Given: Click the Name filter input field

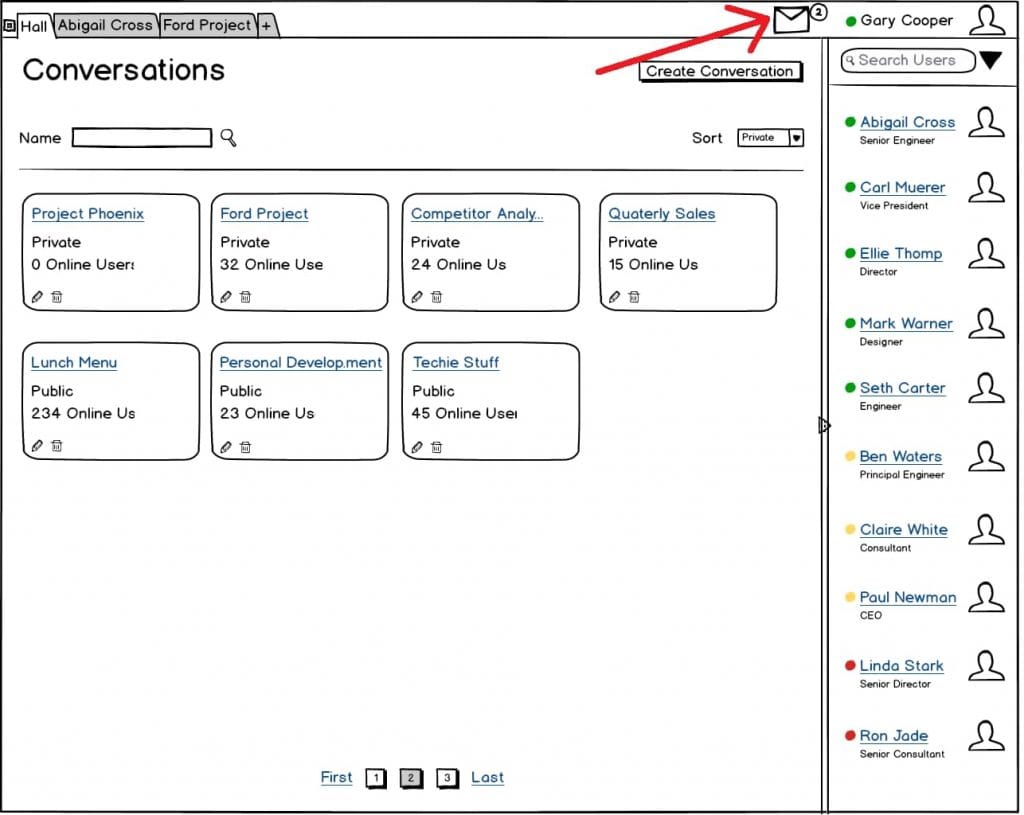Looking at the screenshot, I should click(x=142, y=138).
